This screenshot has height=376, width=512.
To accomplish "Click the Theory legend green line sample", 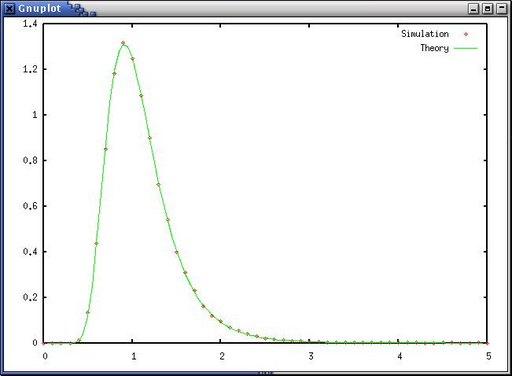I will (x=466, y=48).
